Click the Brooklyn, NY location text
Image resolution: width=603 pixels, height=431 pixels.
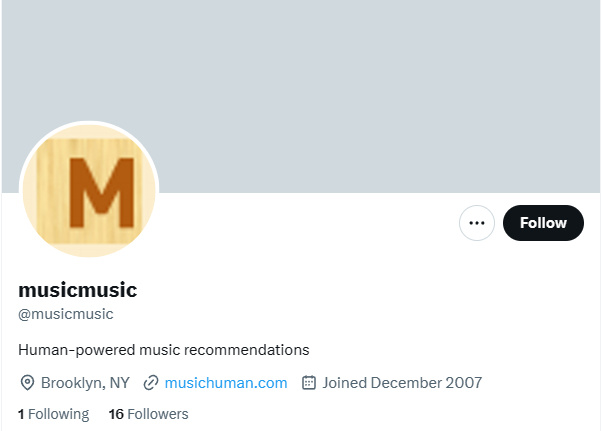85,382
